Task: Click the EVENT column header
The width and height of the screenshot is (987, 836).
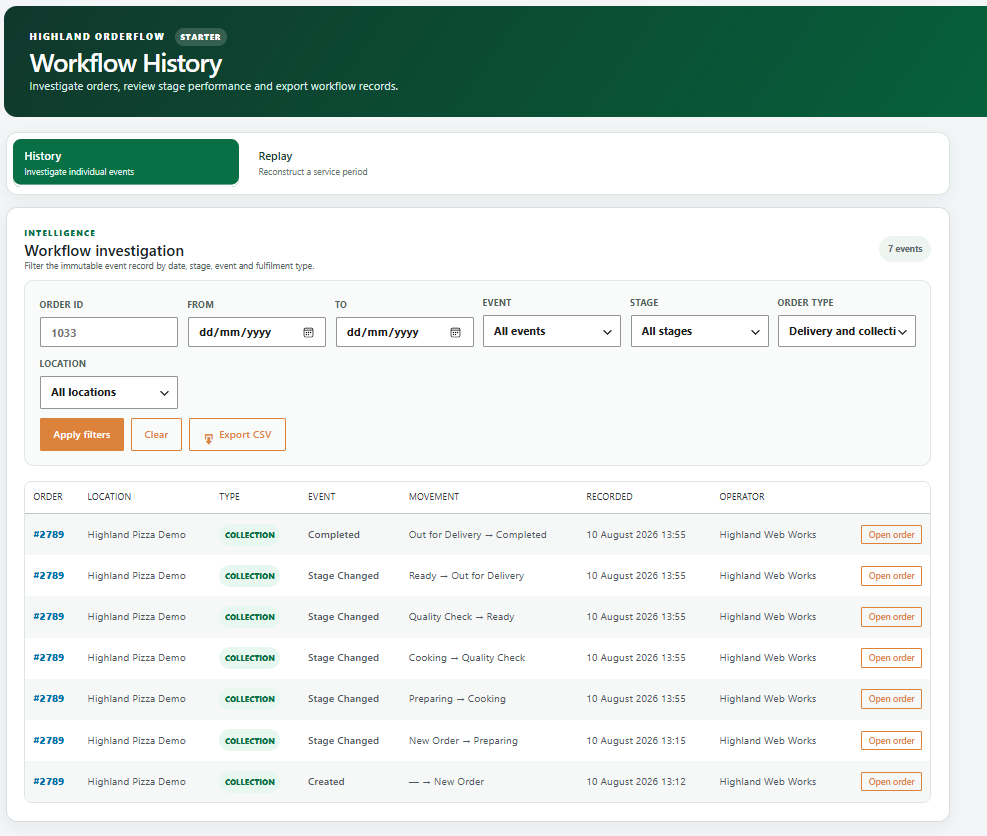Action: pyautogui.click(x=322, y=497)
